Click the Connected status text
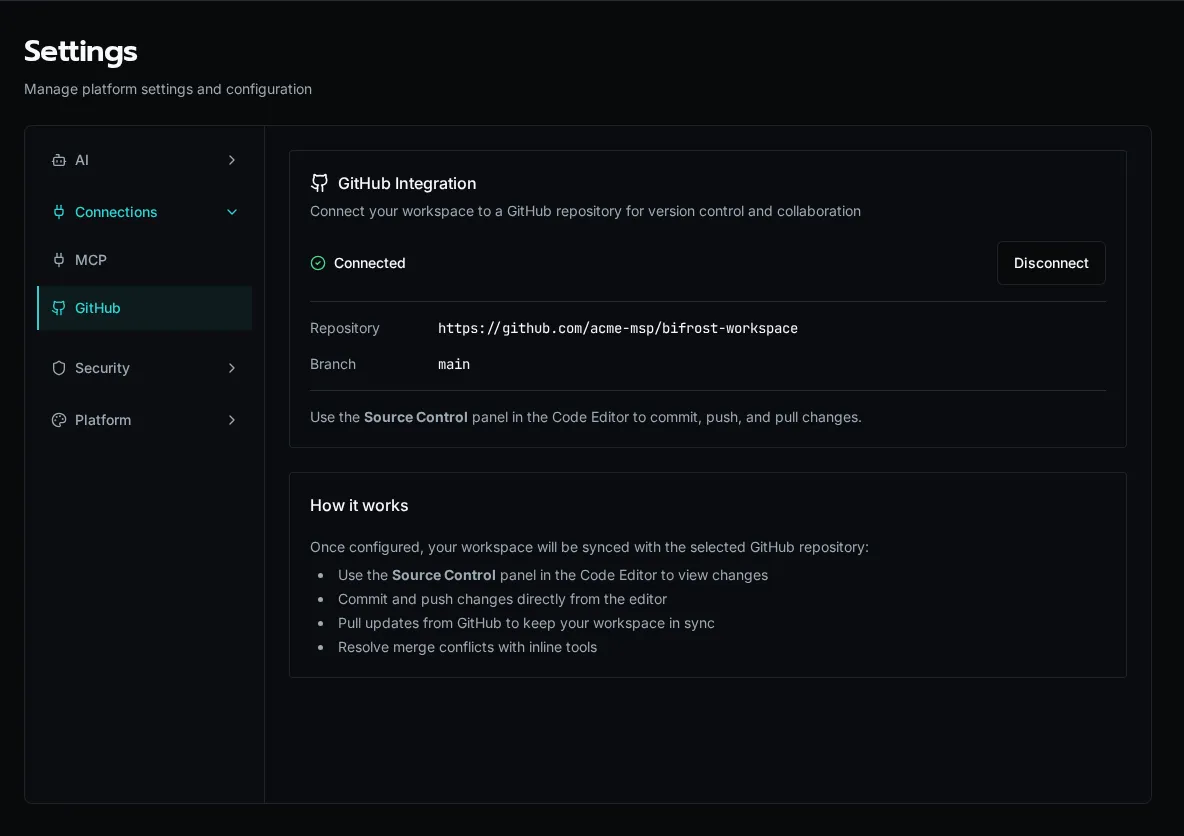The width and height of the screenshot is (1184, 836). coord(369,263)
